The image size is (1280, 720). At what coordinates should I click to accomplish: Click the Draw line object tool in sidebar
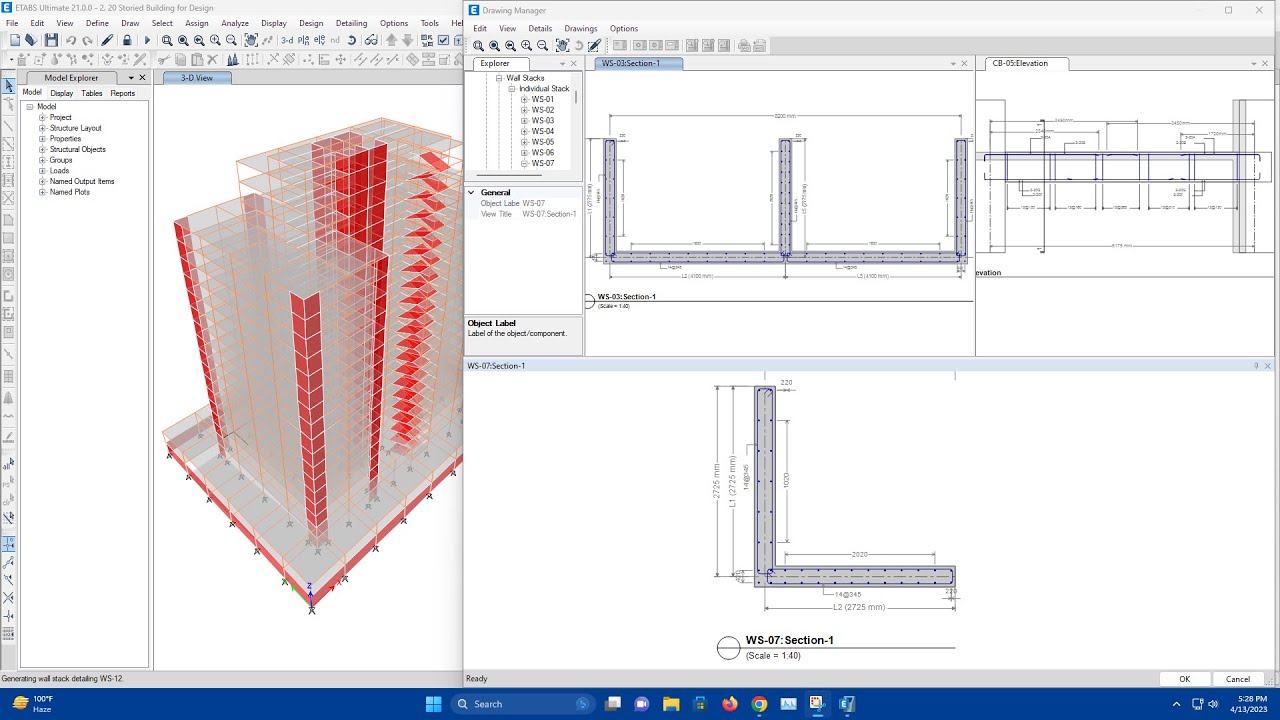tap(9, 126)
